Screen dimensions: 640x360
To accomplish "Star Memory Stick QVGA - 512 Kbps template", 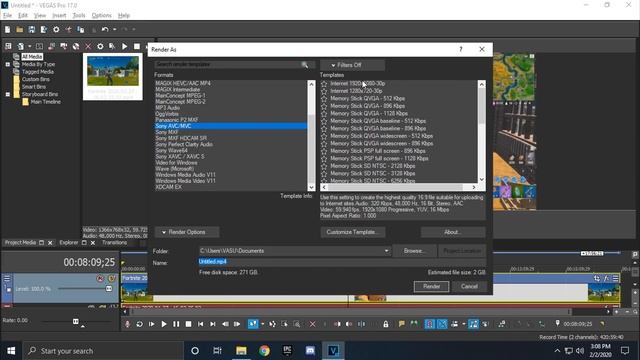I will coord(324,98).
